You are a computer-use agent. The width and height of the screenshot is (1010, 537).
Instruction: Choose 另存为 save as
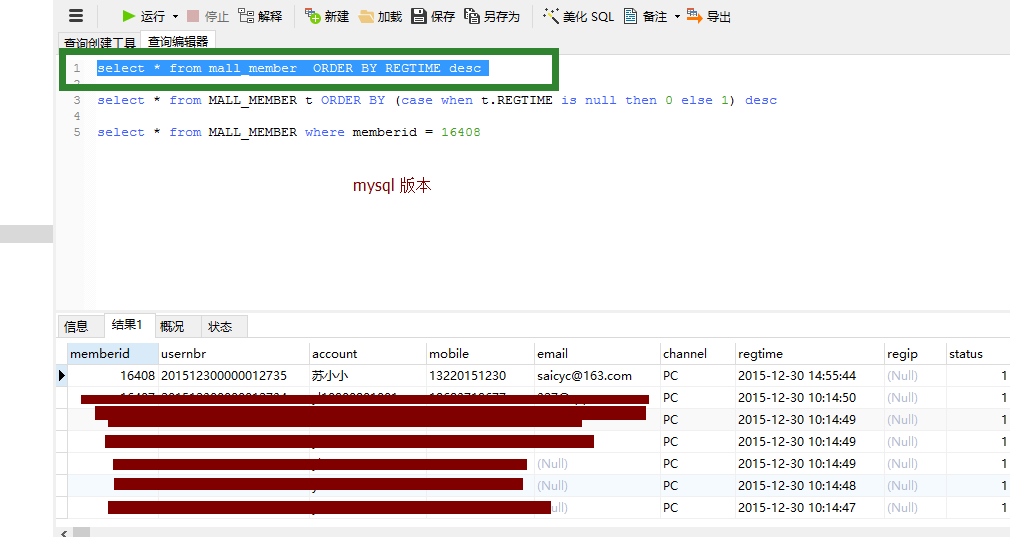[x=491, y=16]
